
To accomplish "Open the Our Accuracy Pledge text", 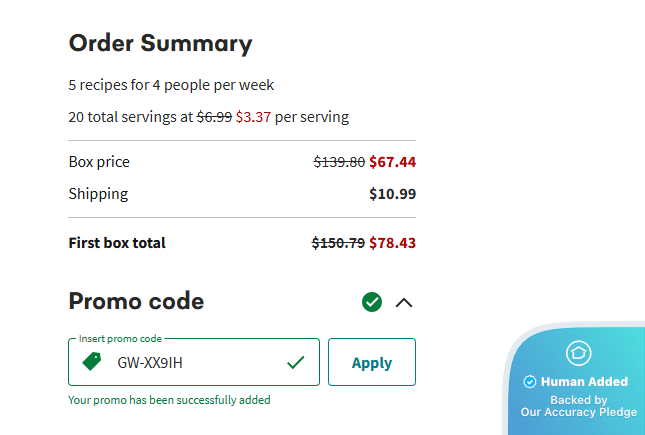I will [578, 412].
